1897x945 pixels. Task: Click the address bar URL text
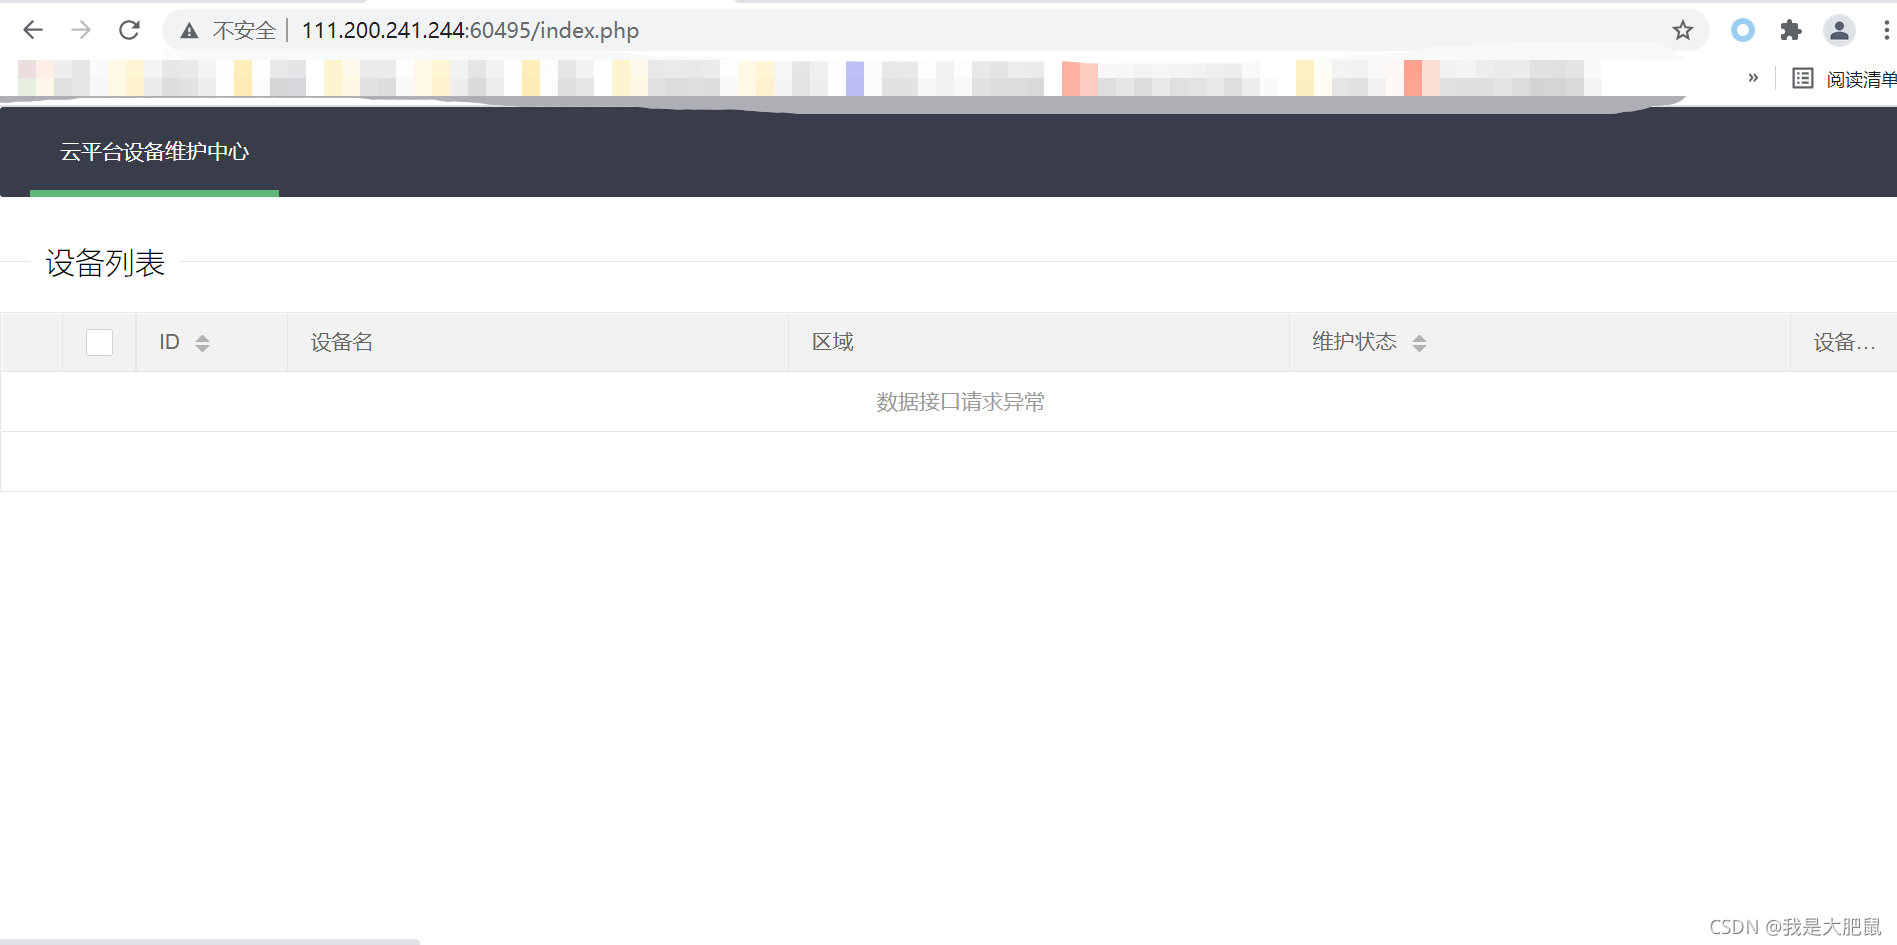coord(470,31)
